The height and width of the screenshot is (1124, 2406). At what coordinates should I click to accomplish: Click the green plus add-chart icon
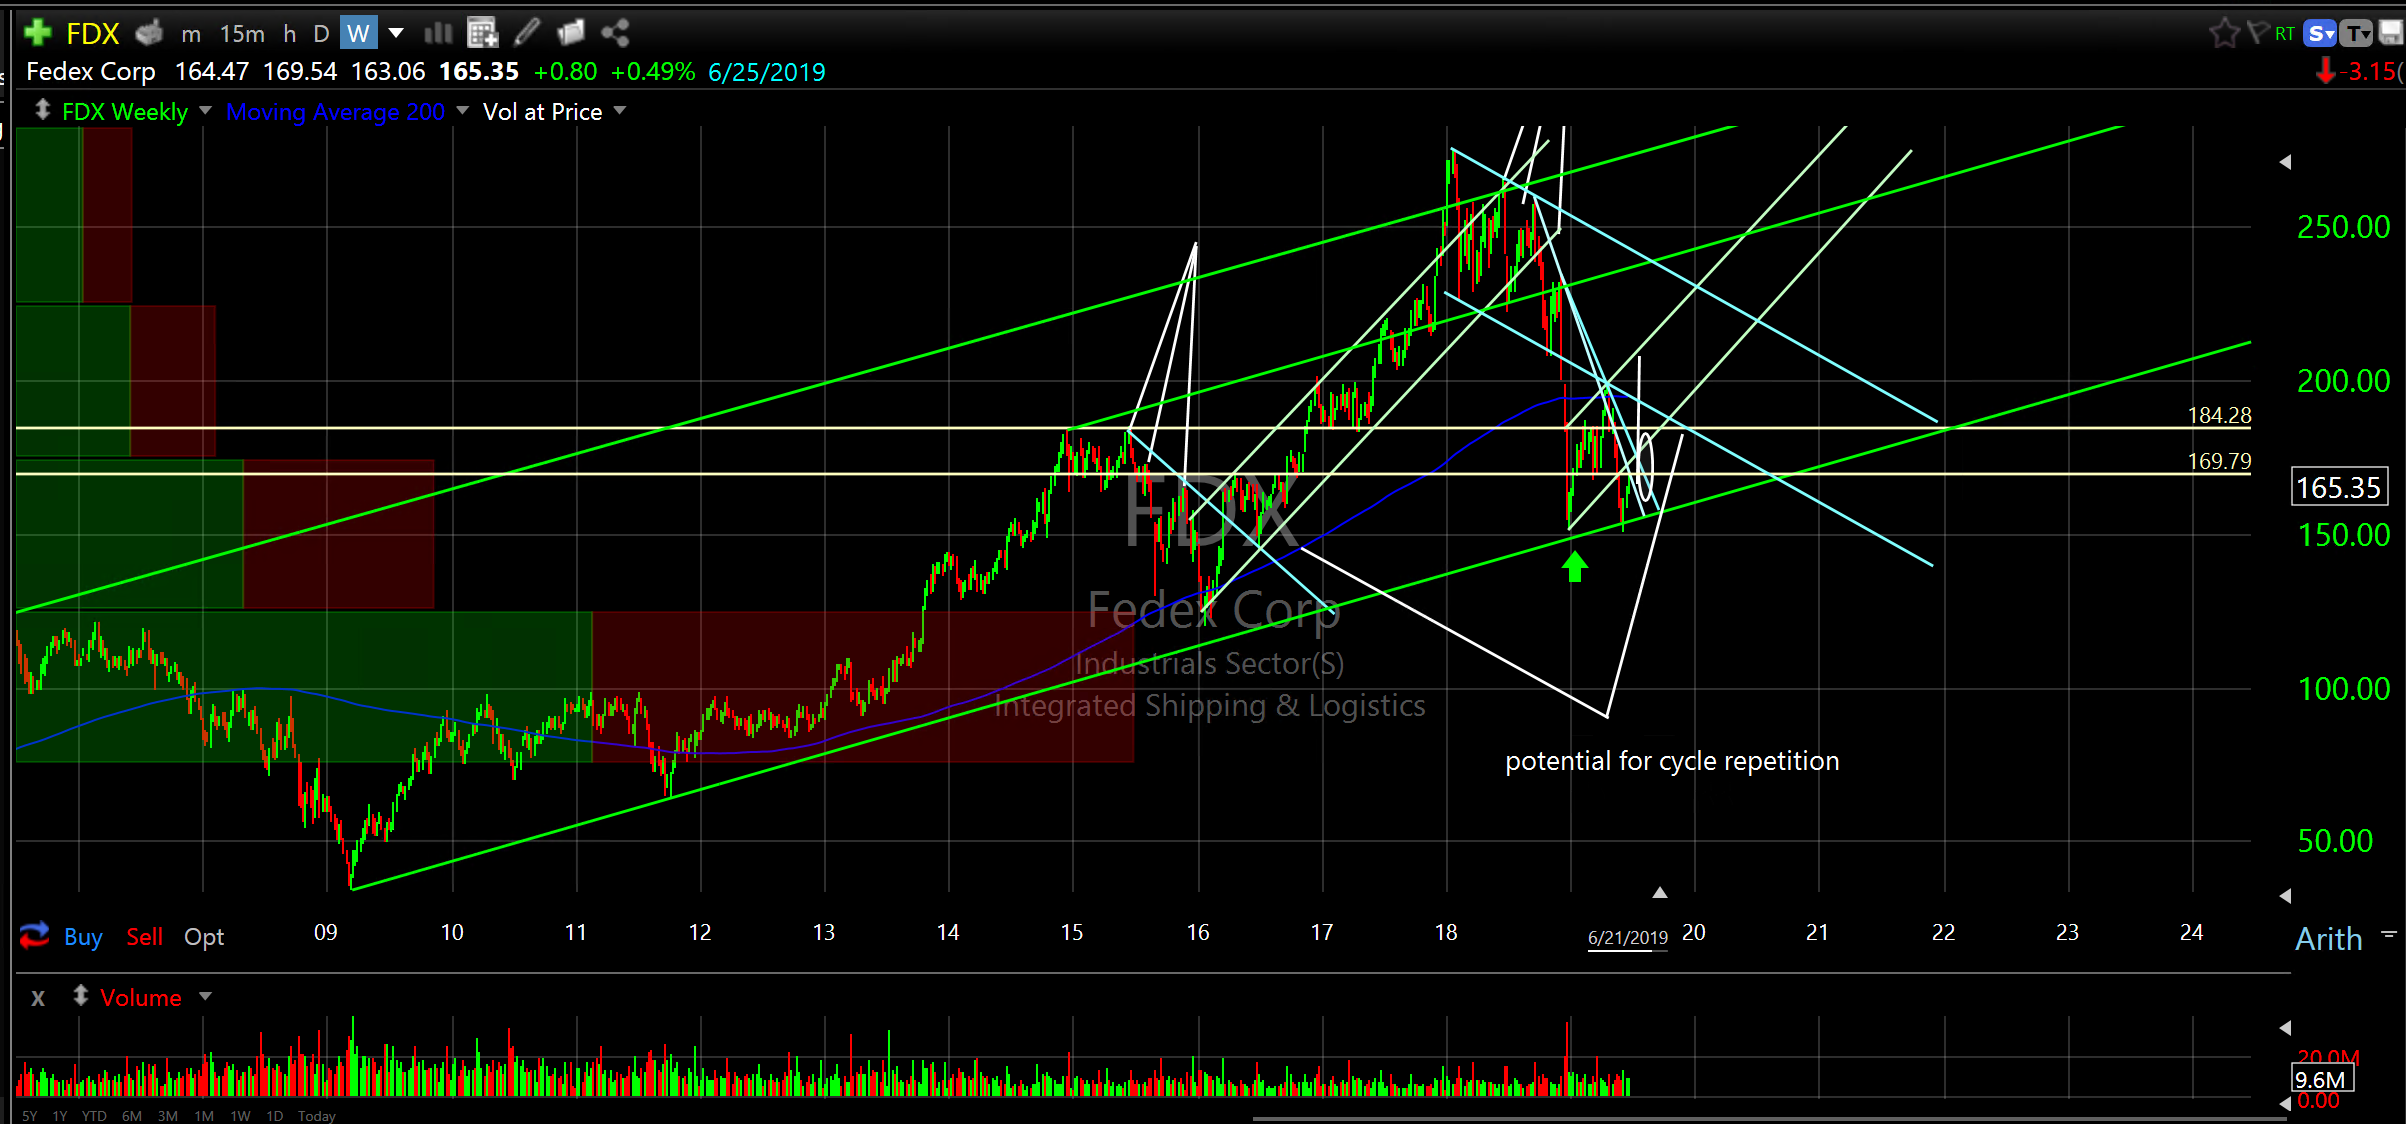37,33
